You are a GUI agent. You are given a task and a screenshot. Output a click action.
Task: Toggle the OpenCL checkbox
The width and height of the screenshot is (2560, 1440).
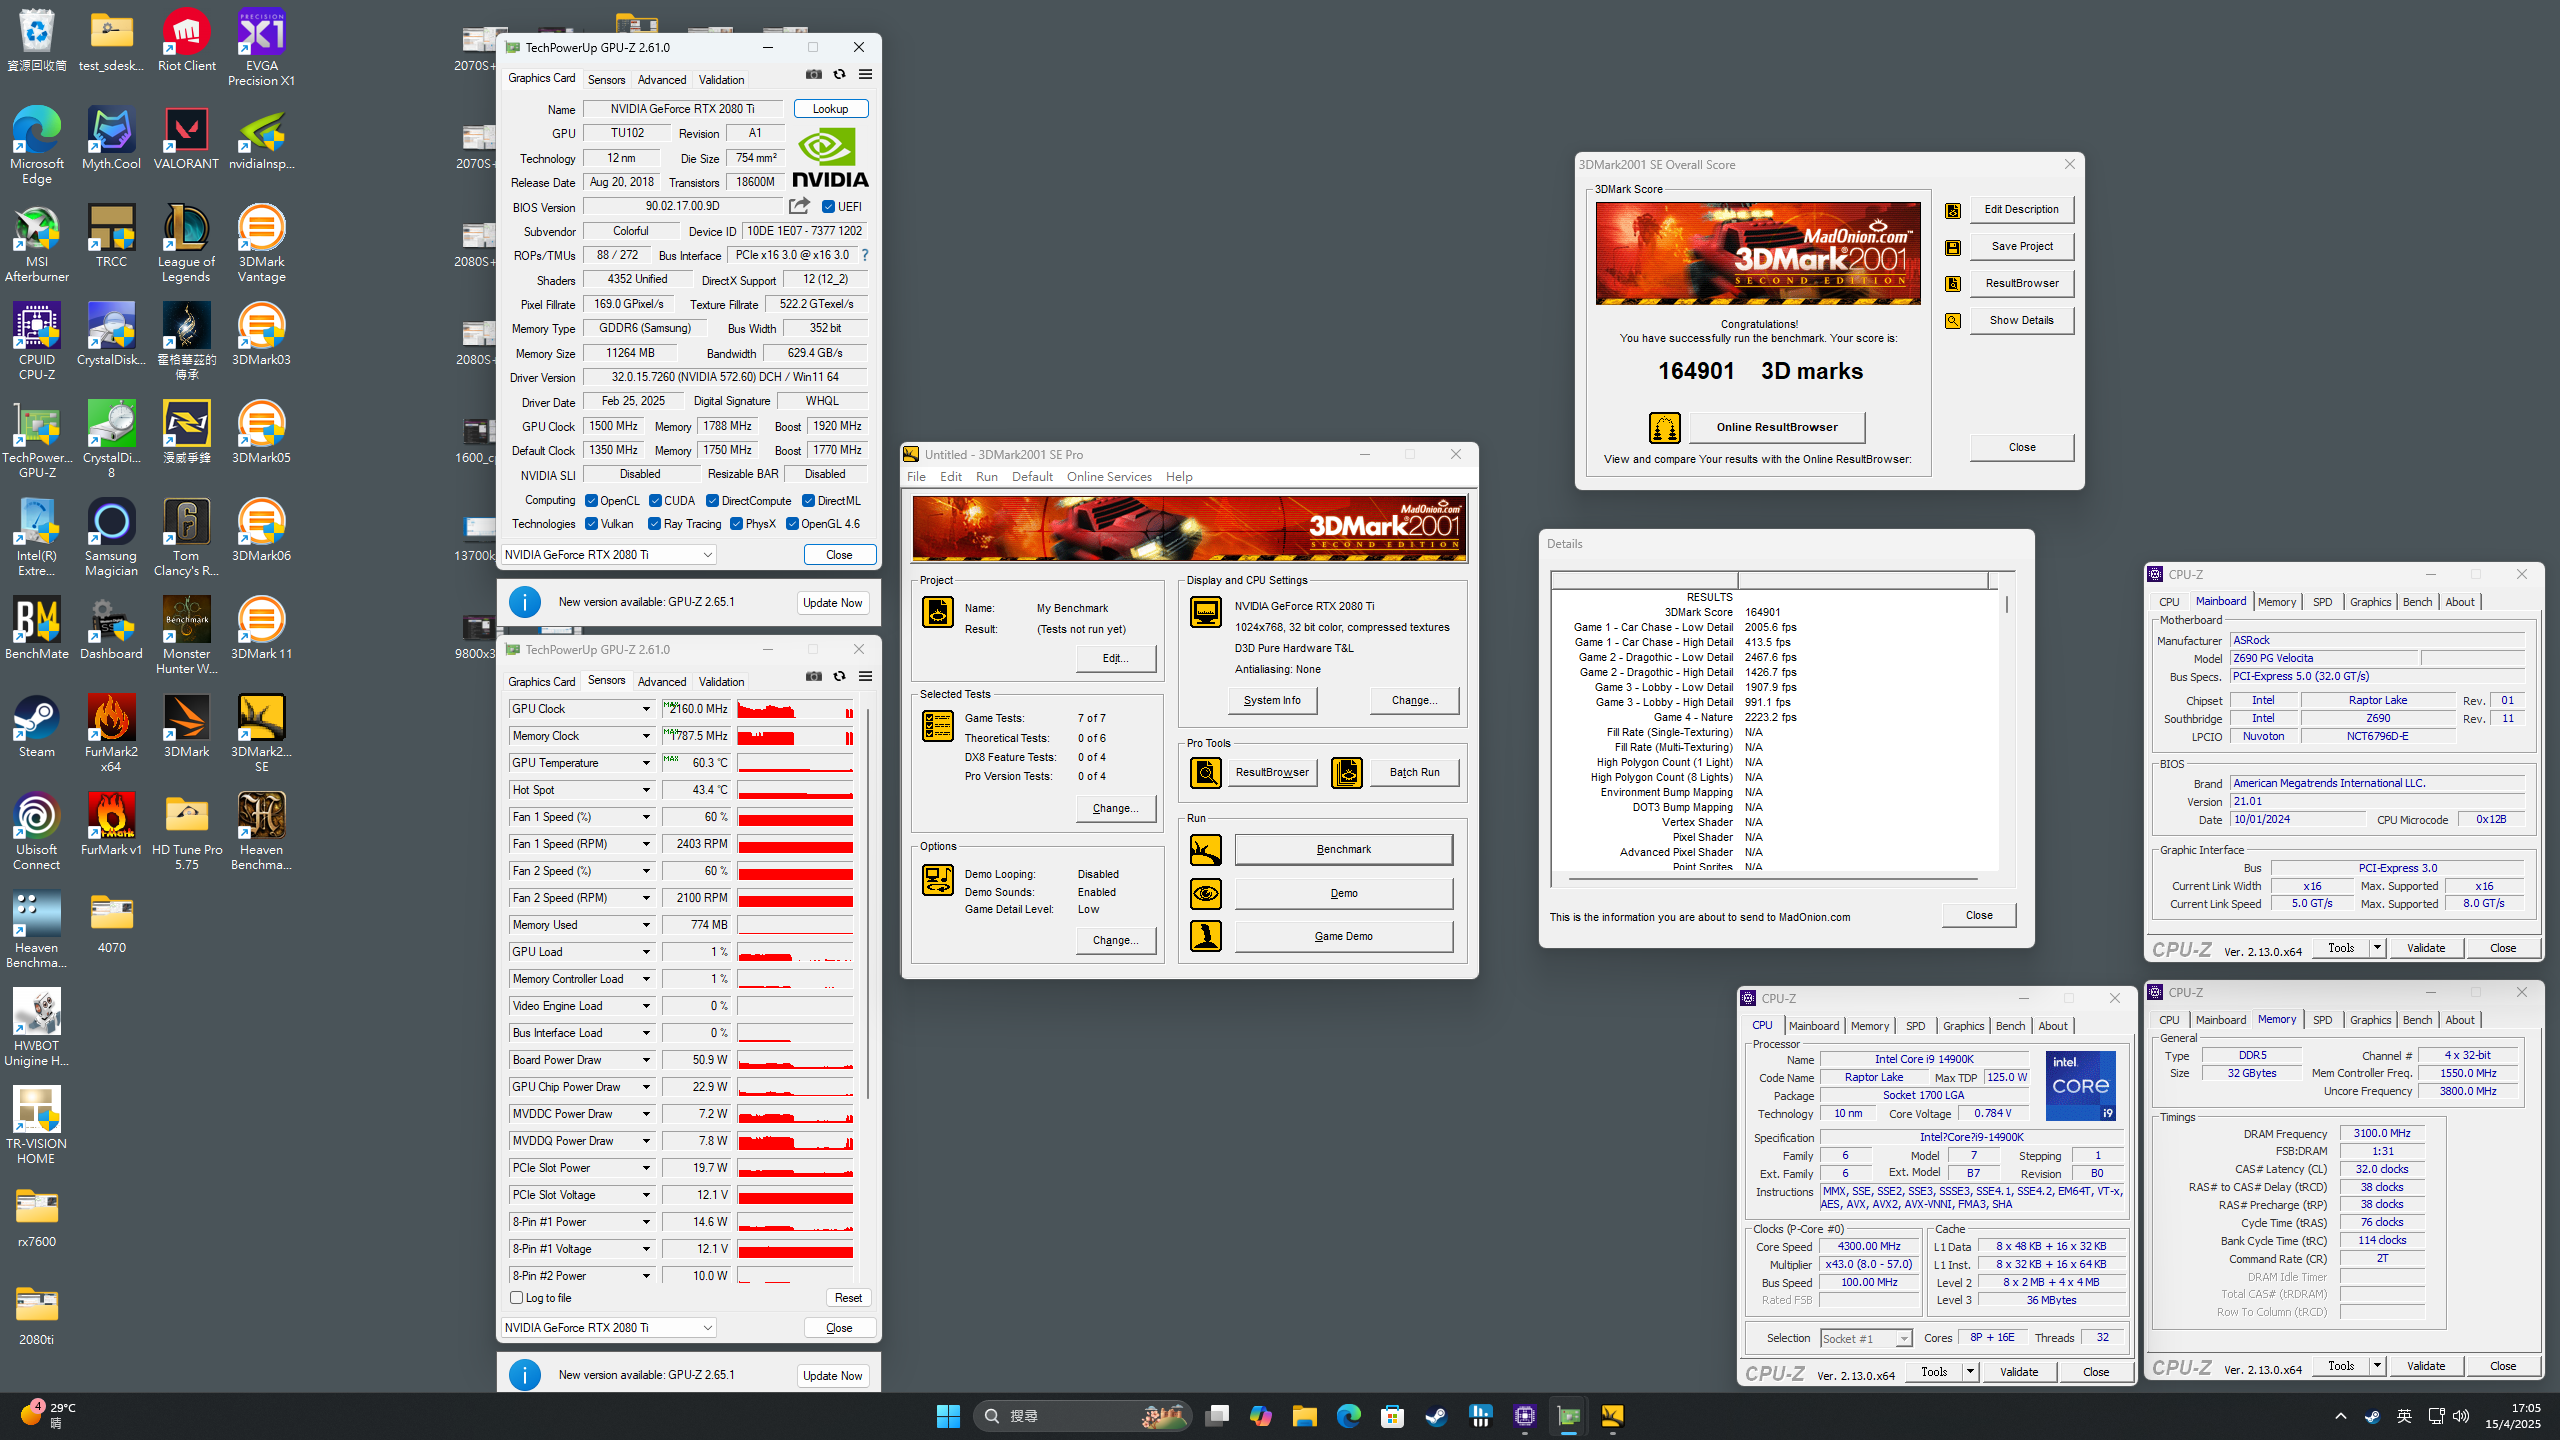pos(591,501)
